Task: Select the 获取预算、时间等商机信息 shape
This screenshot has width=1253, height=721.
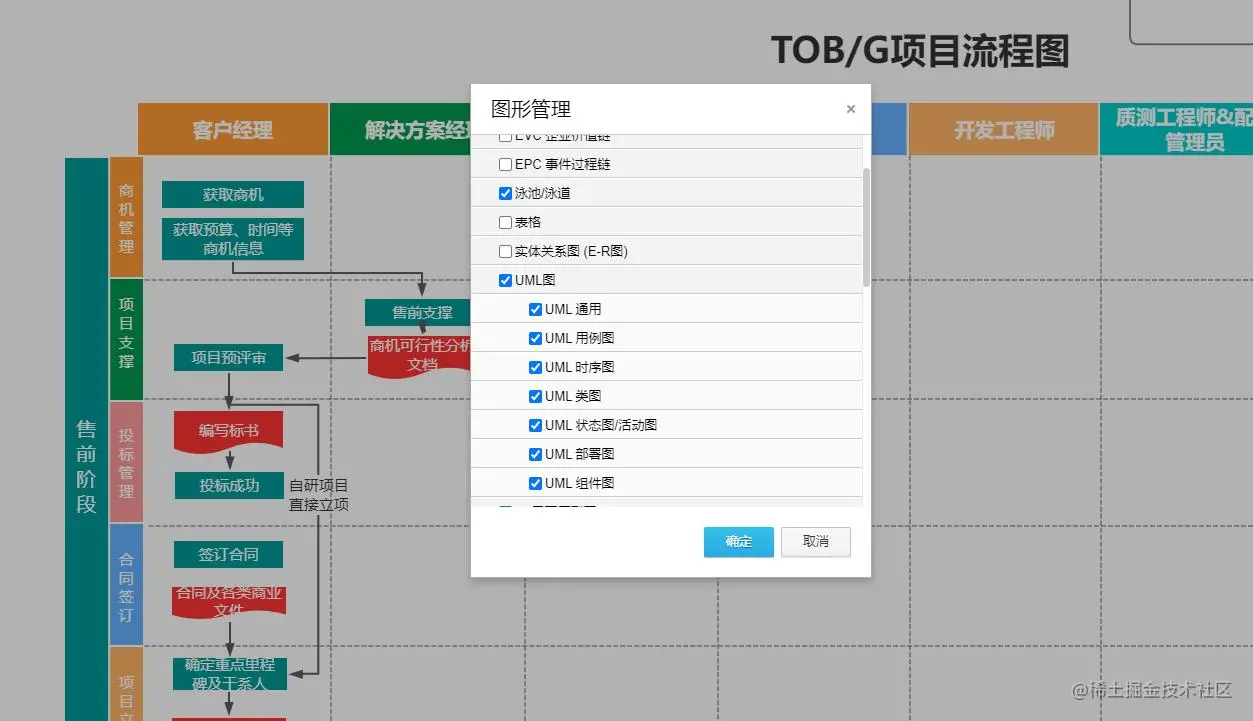Action: [x=233, y=239]
